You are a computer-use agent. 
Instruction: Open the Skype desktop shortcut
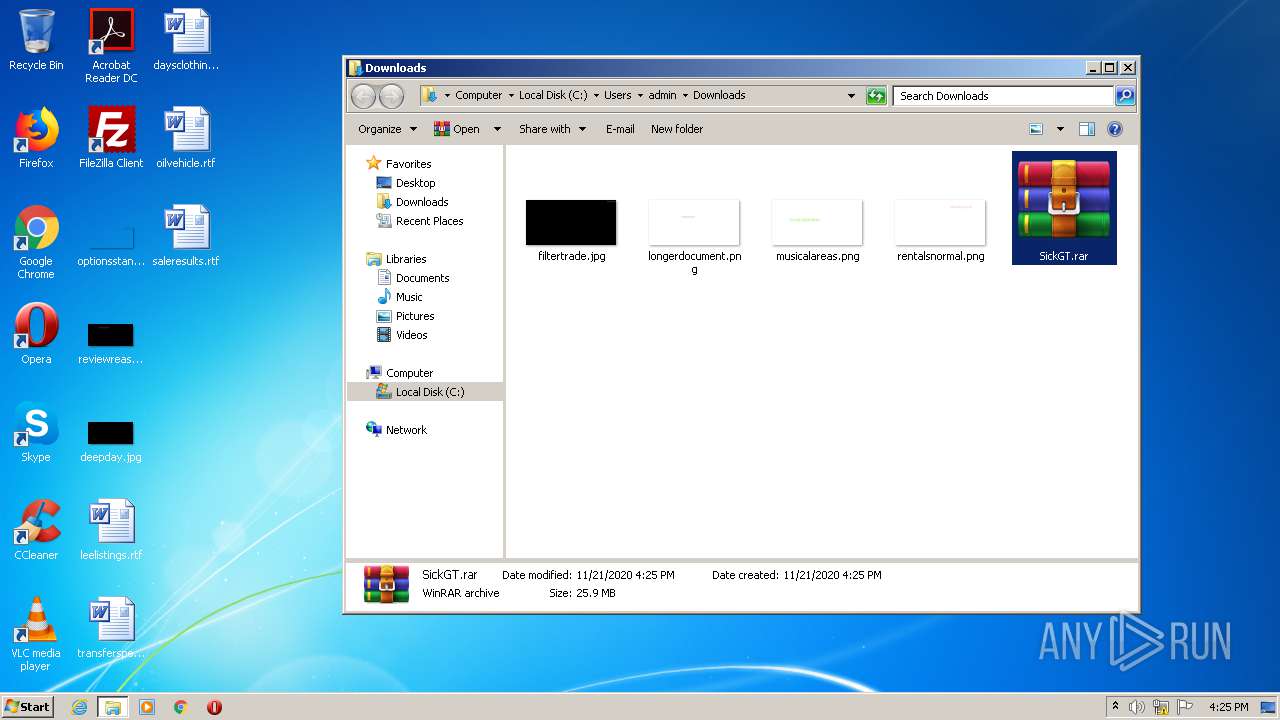pos(36,432)
